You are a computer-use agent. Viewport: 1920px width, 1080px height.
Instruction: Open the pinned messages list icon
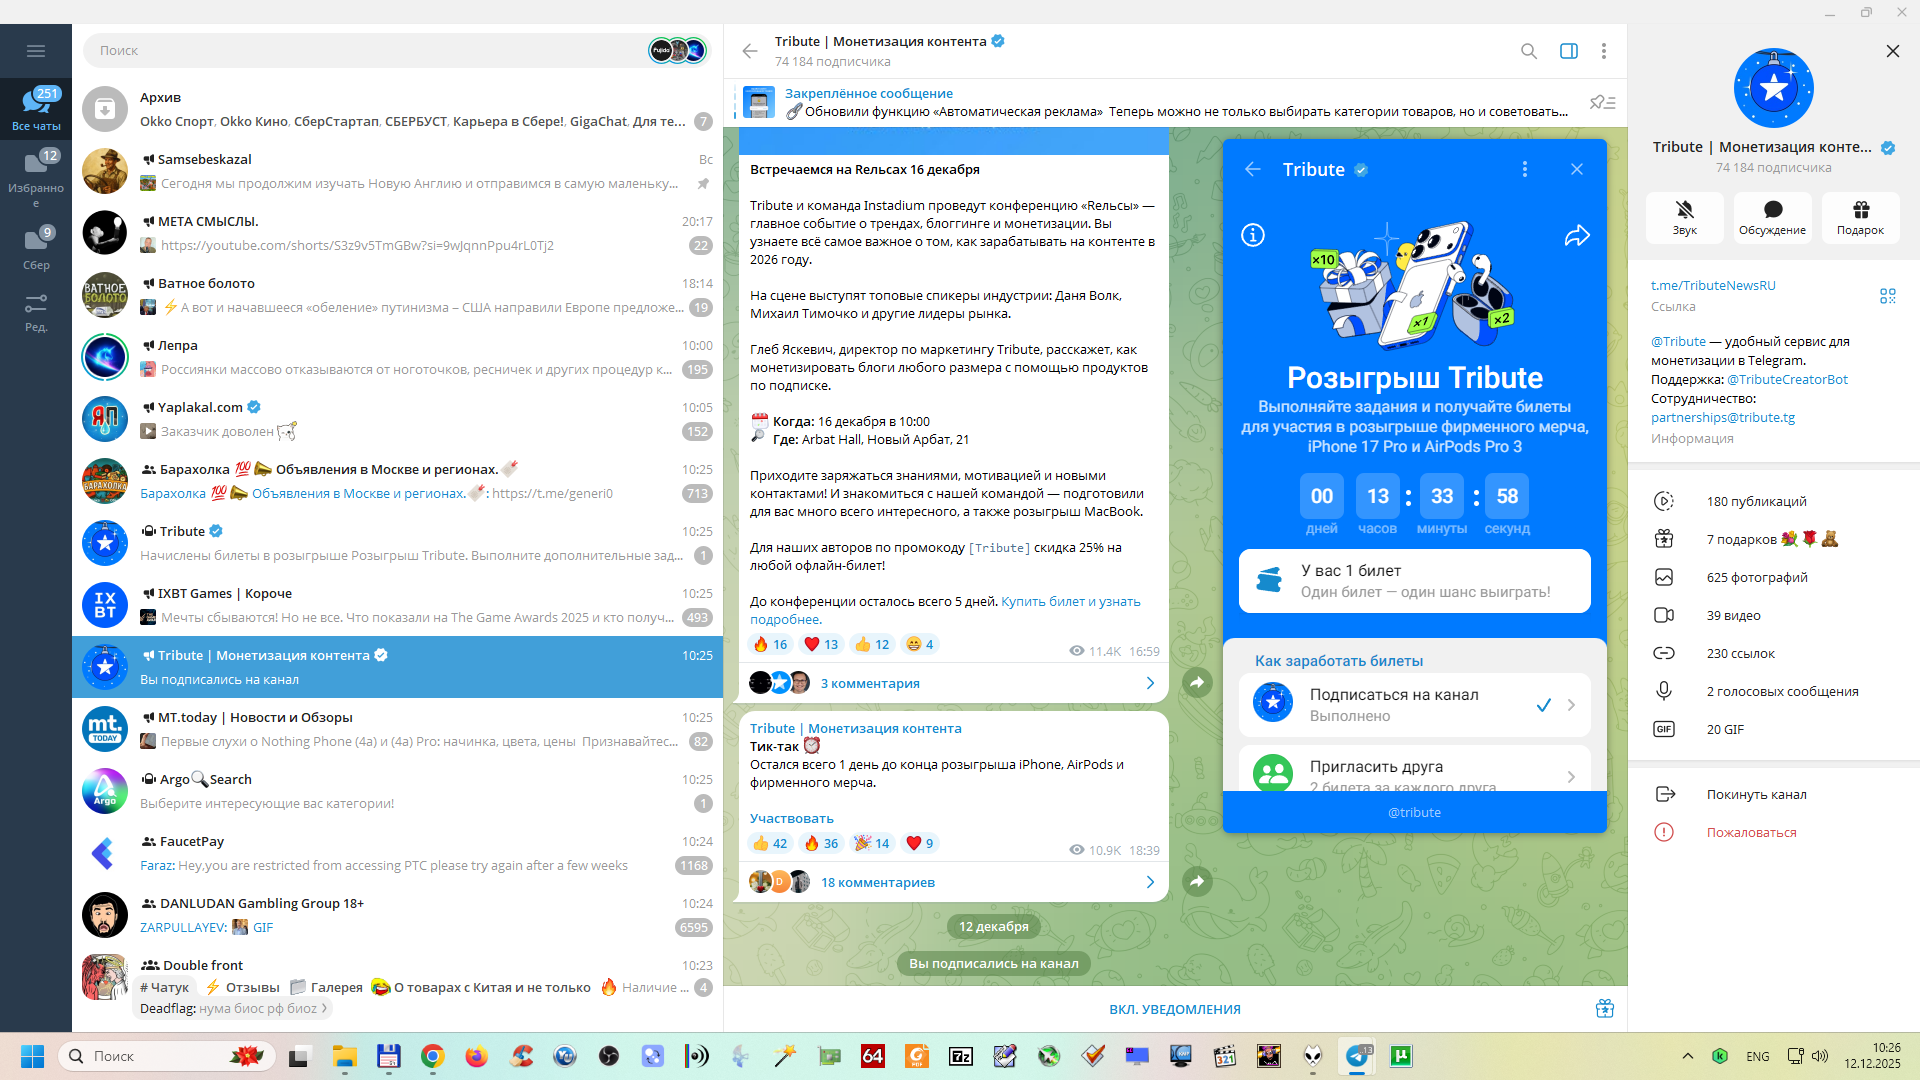(x=1602, y=102)
